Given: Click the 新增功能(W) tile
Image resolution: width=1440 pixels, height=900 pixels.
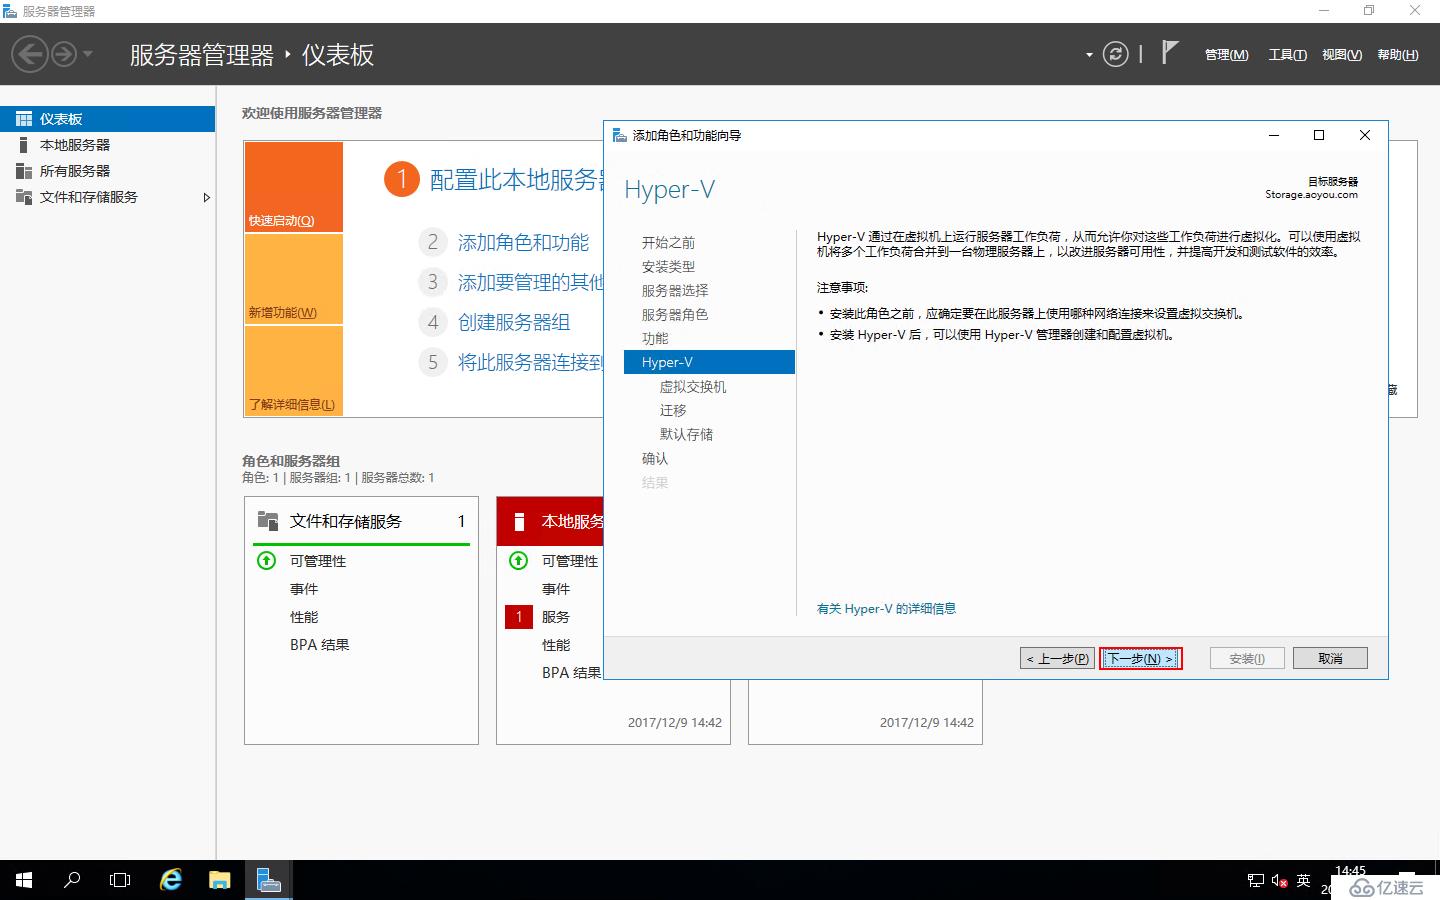Looking at the screenshot, I should pyautogui.click(x=294, y=279).
